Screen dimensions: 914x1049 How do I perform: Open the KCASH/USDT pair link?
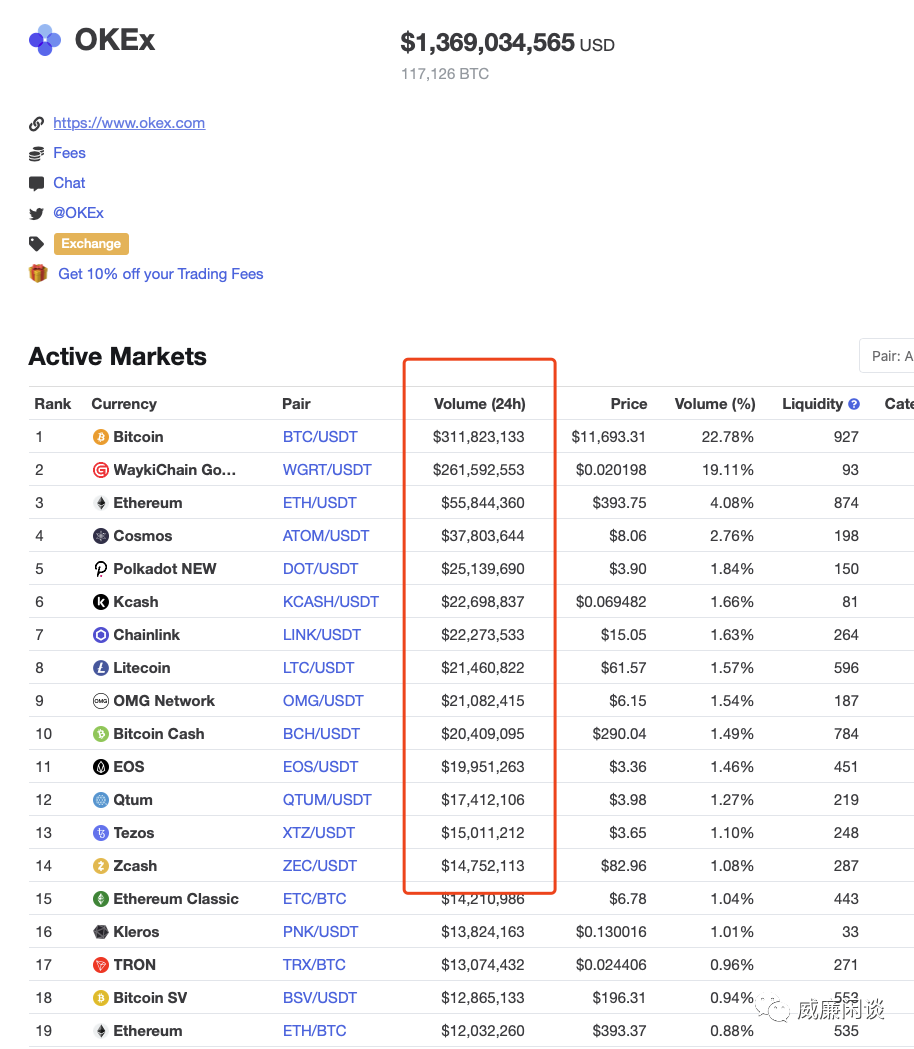331,602
